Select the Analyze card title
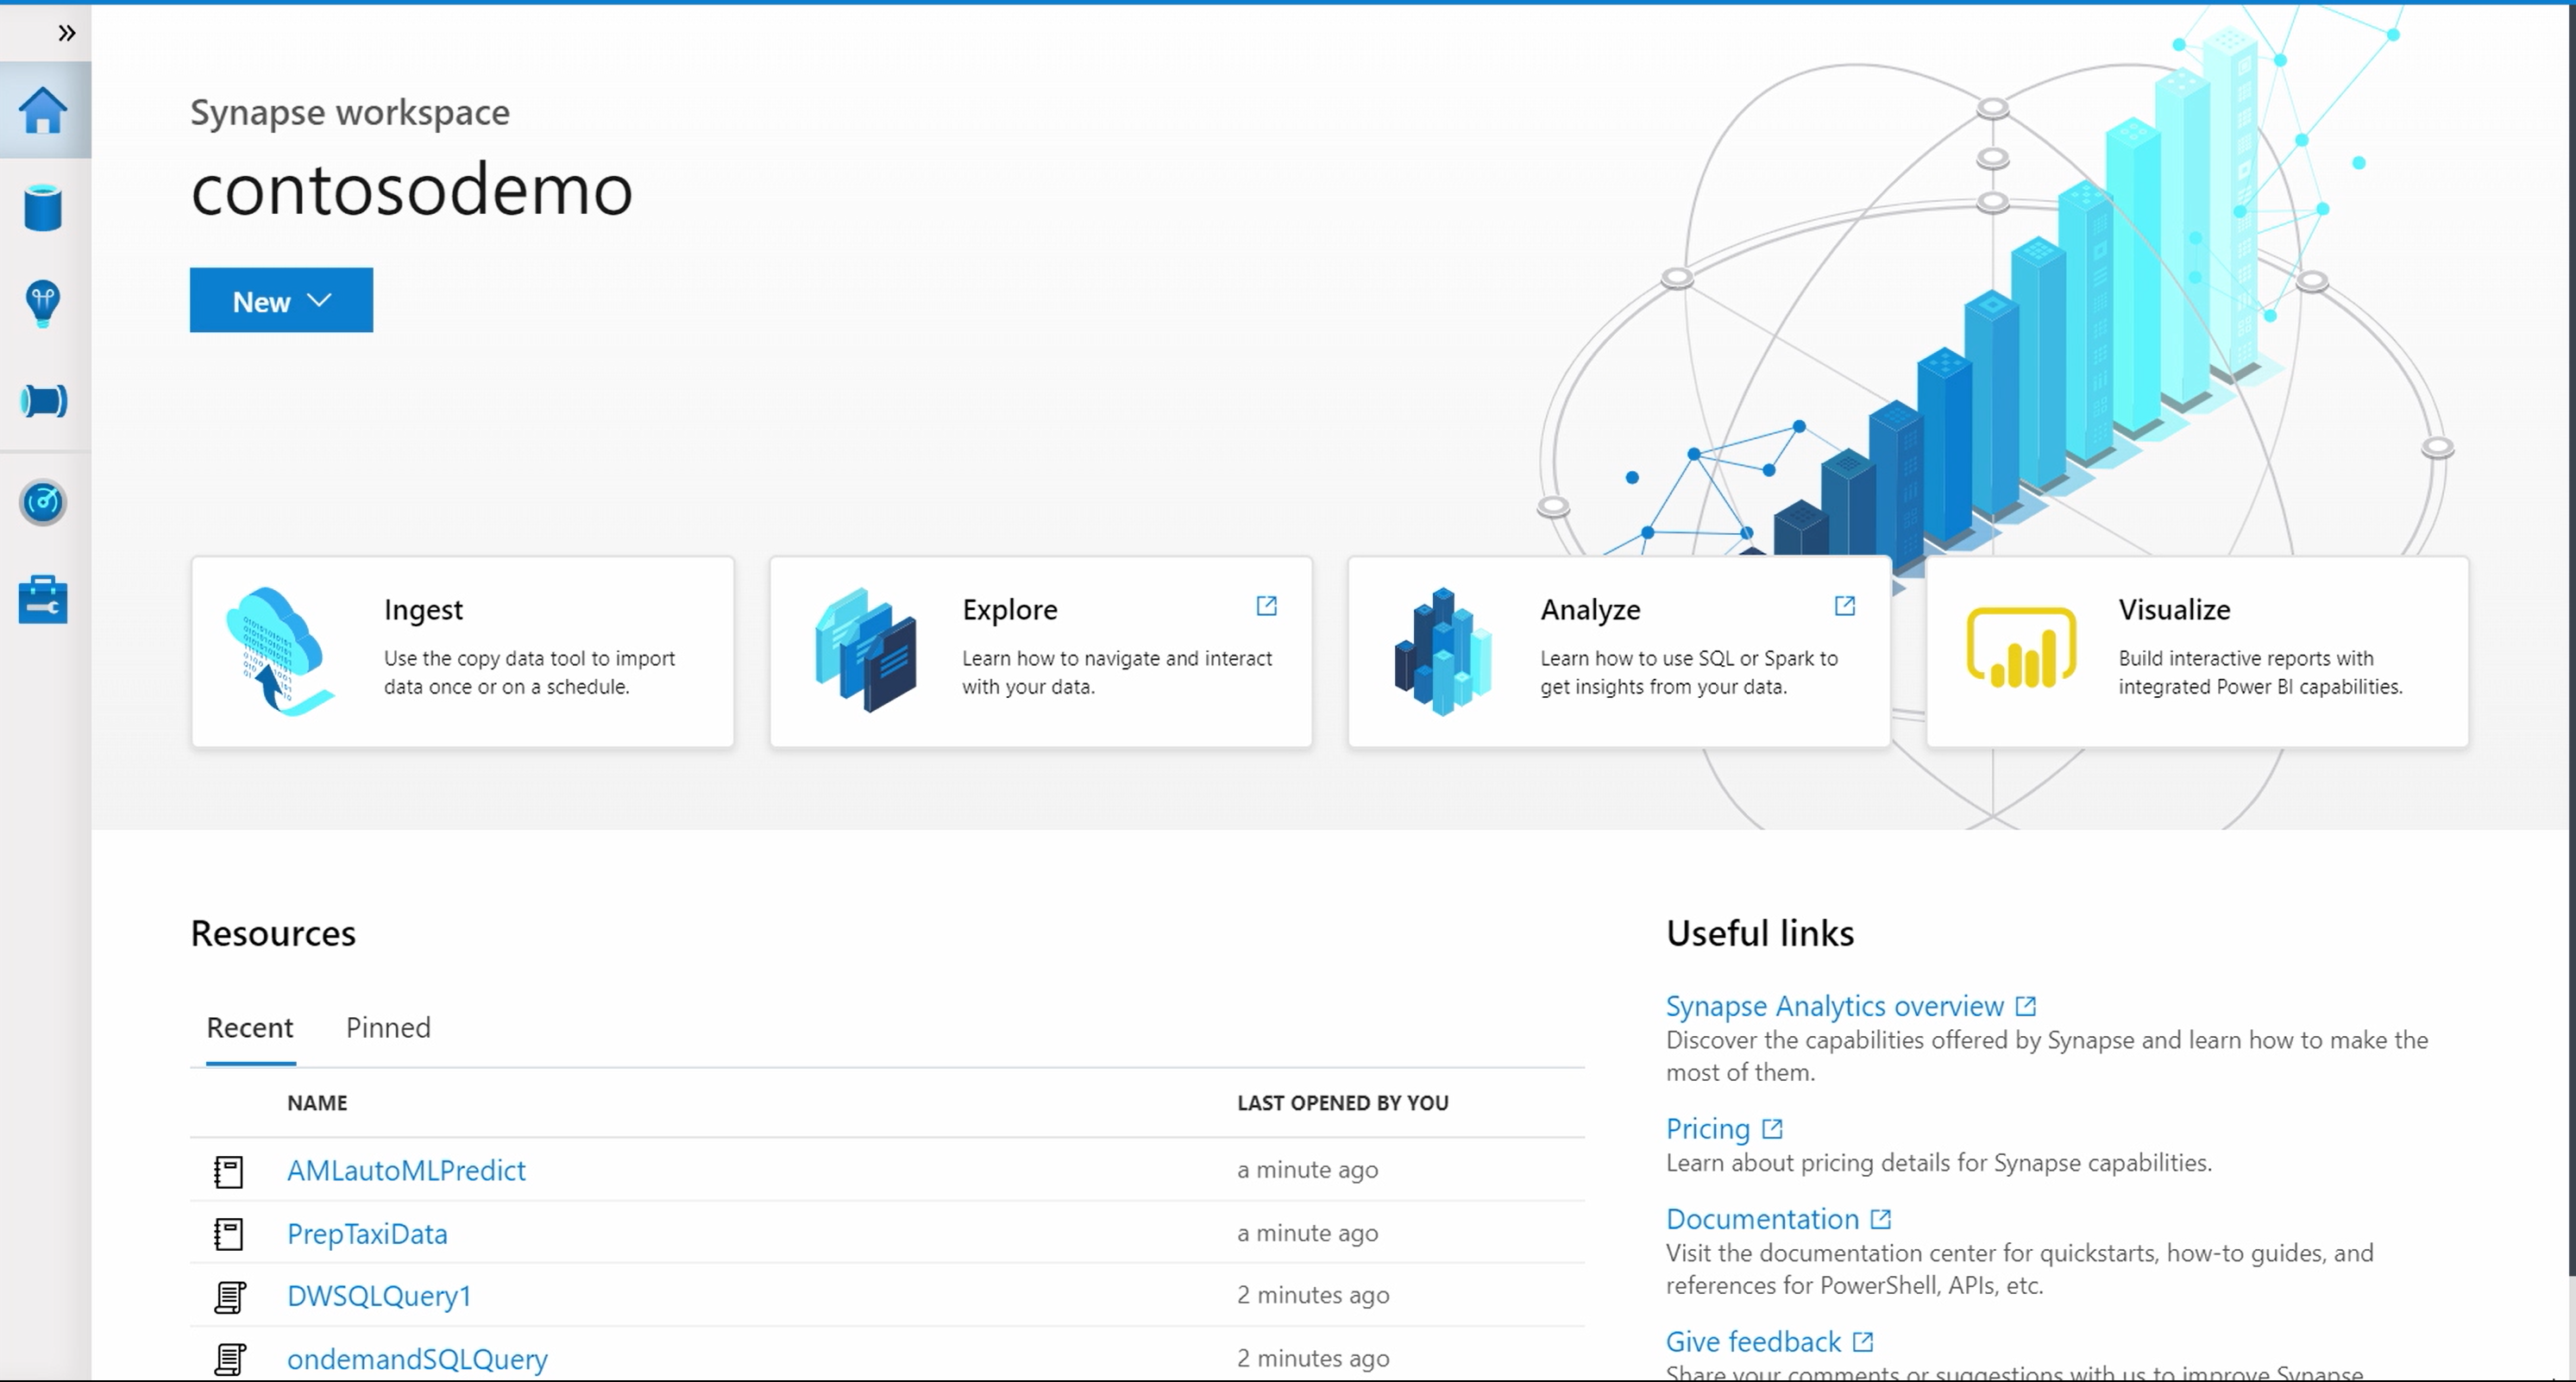Viewport: 2576px width, 1382px height. click(x=1590, y=610)
